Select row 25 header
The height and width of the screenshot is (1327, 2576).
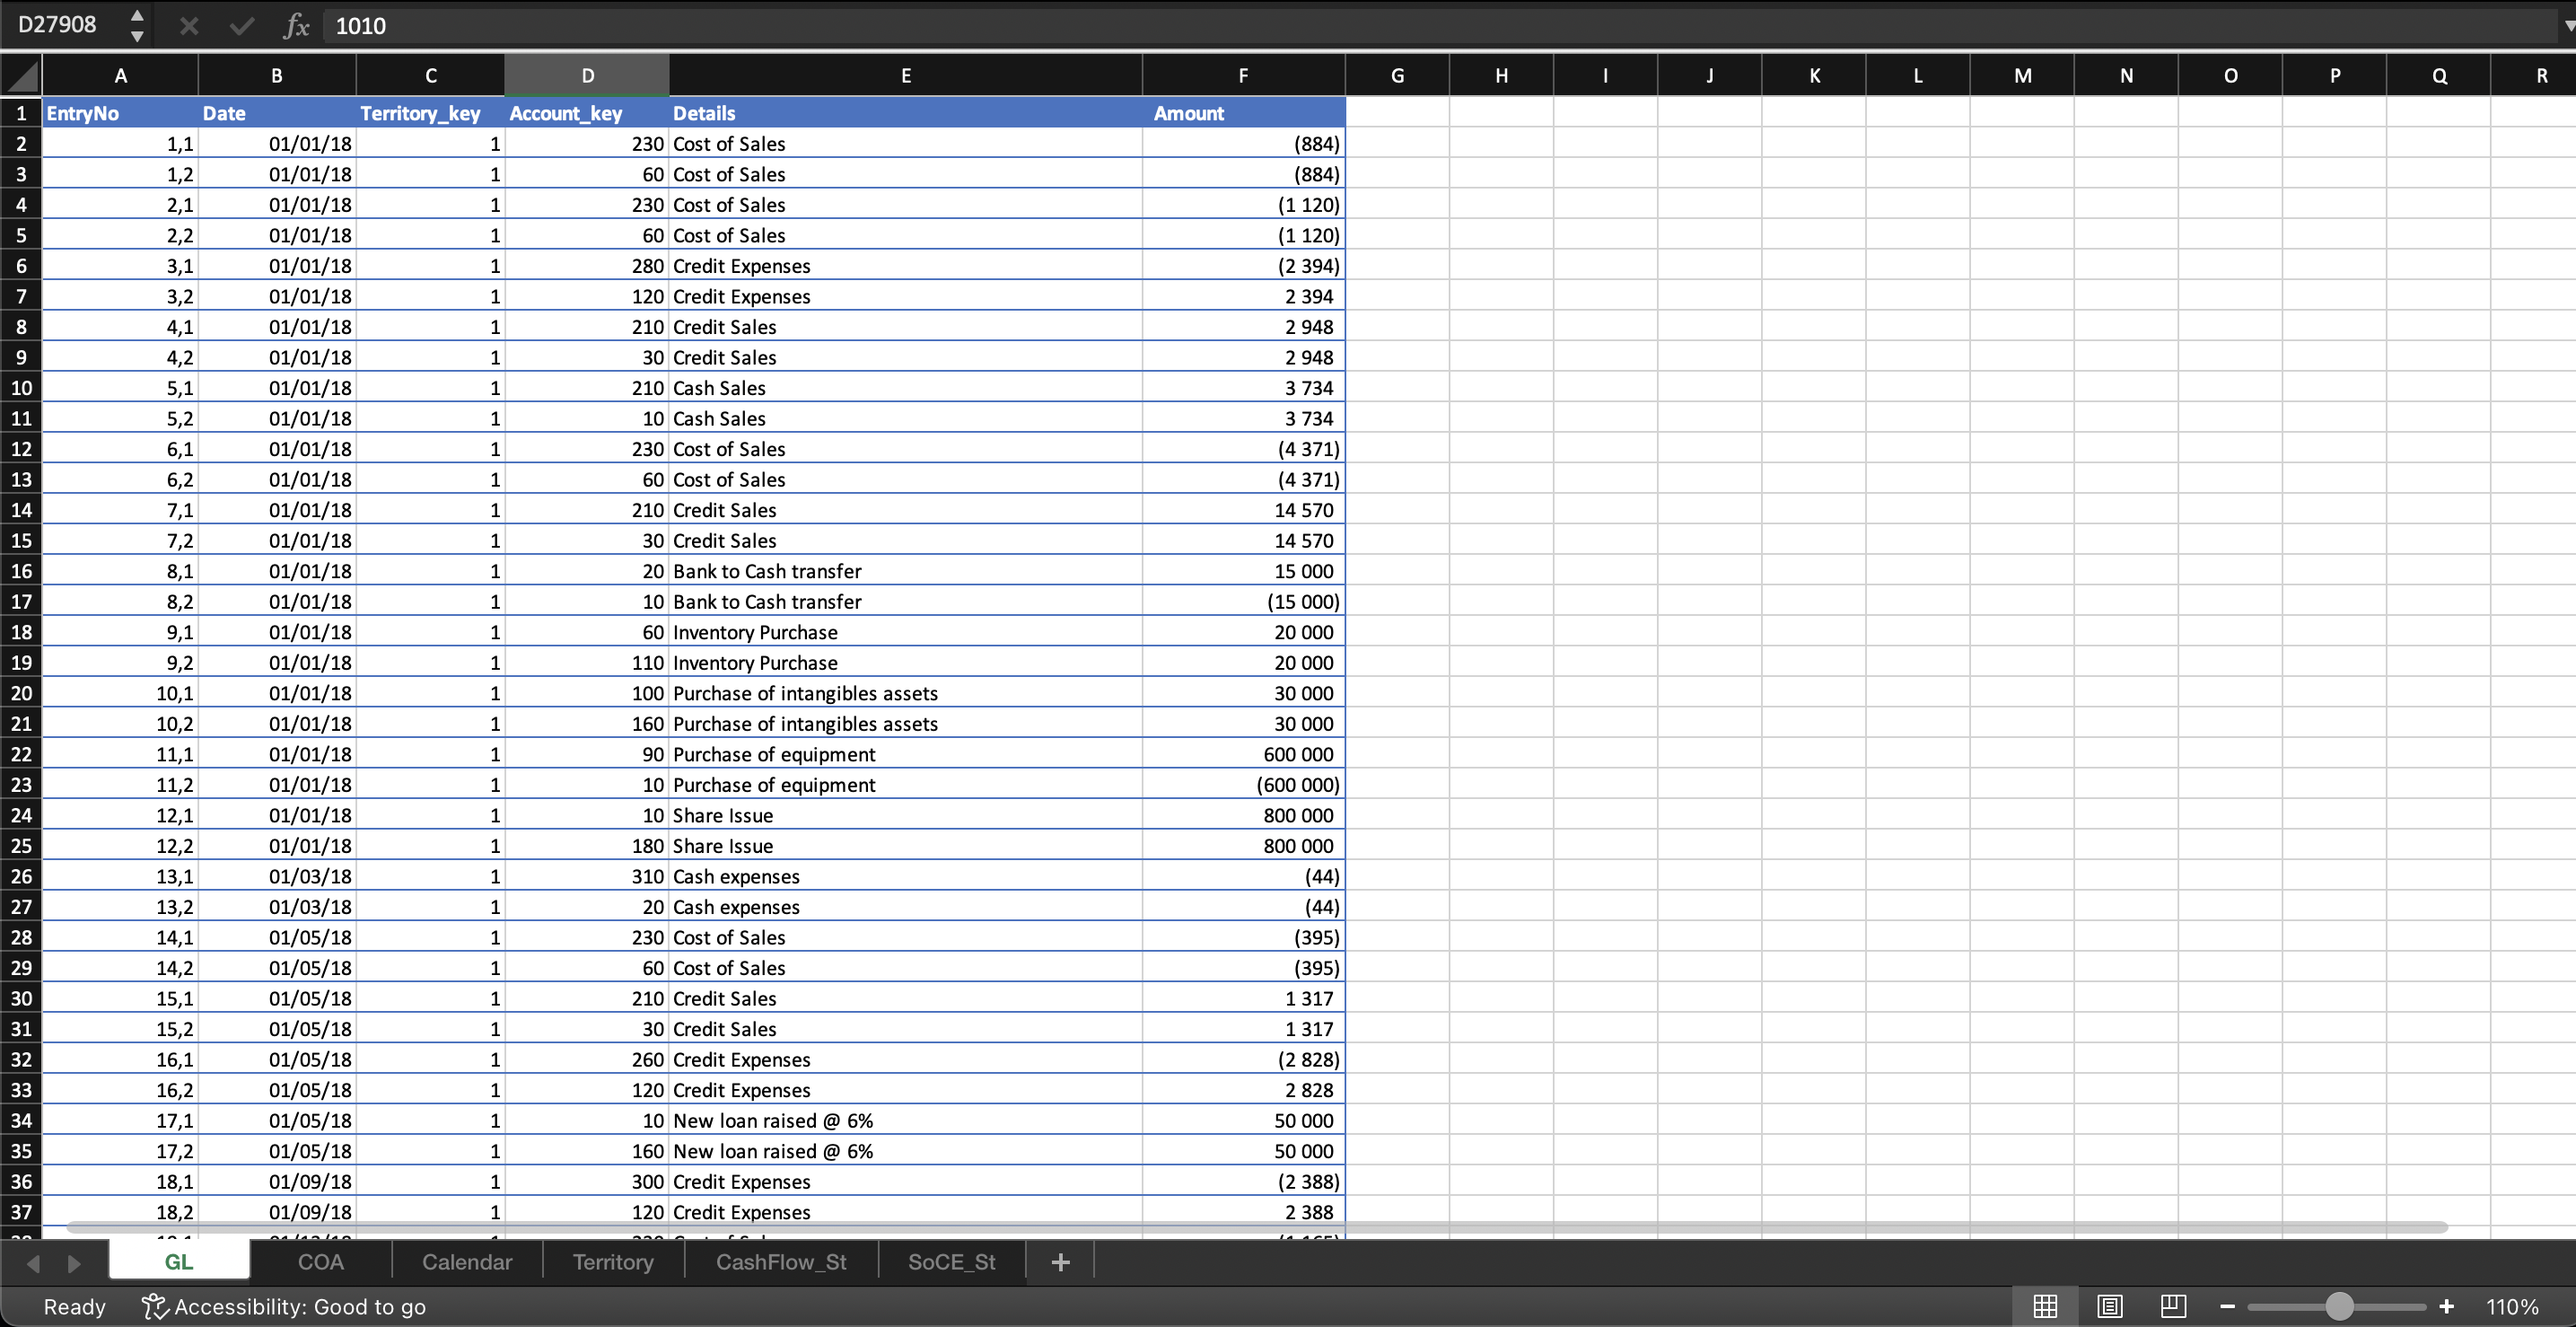tap(21, 846)
